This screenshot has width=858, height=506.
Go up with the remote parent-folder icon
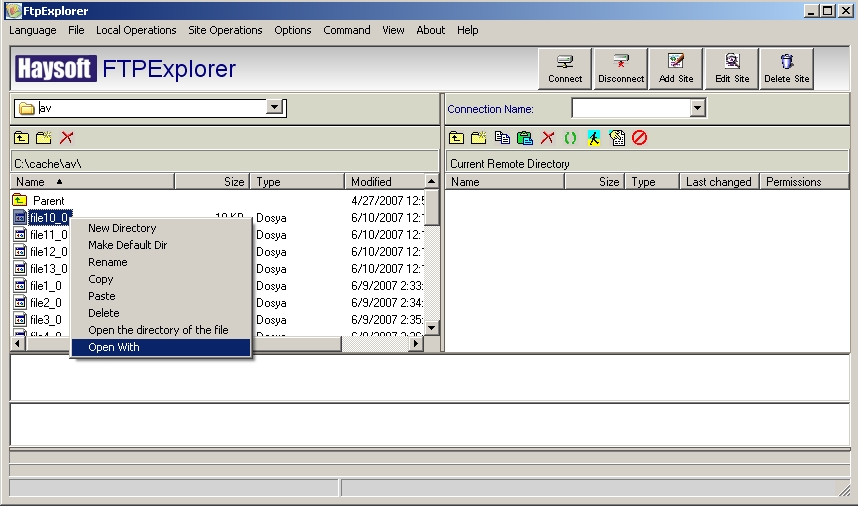(456, 138)
